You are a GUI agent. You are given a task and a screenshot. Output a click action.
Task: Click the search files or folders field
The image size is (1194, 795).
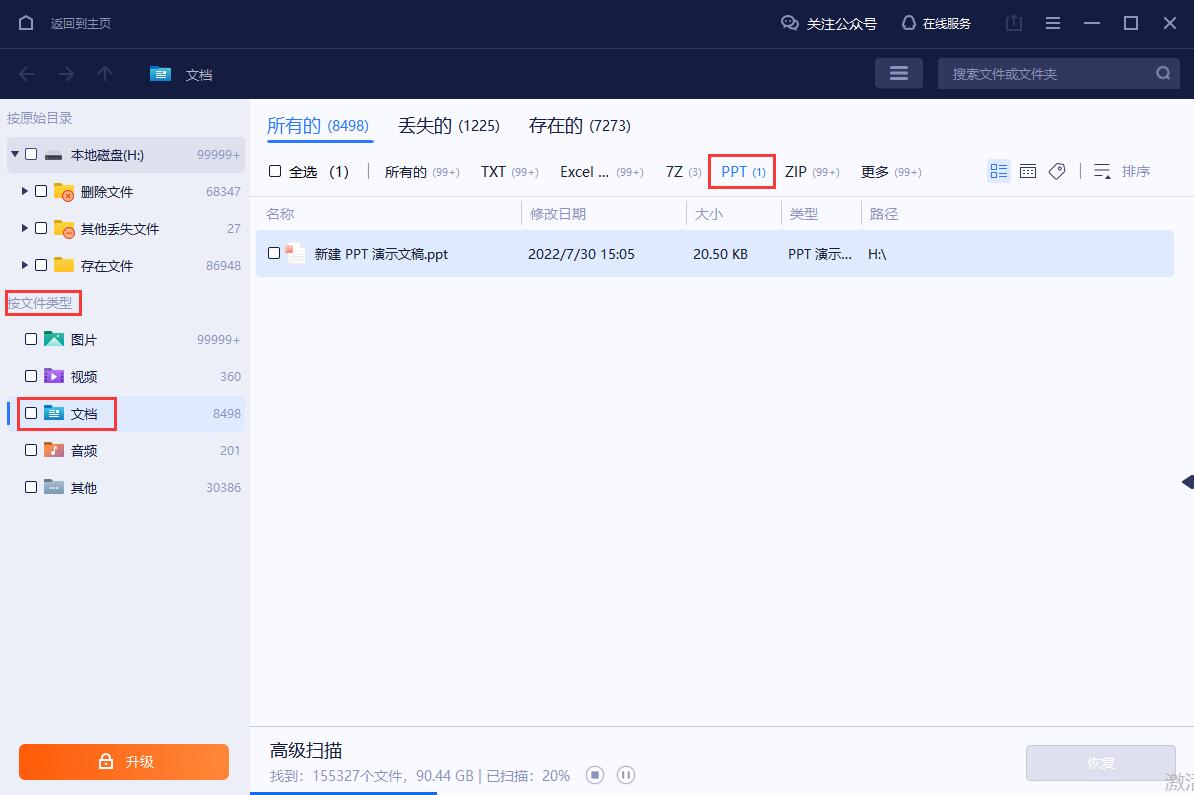(1045, 73)
